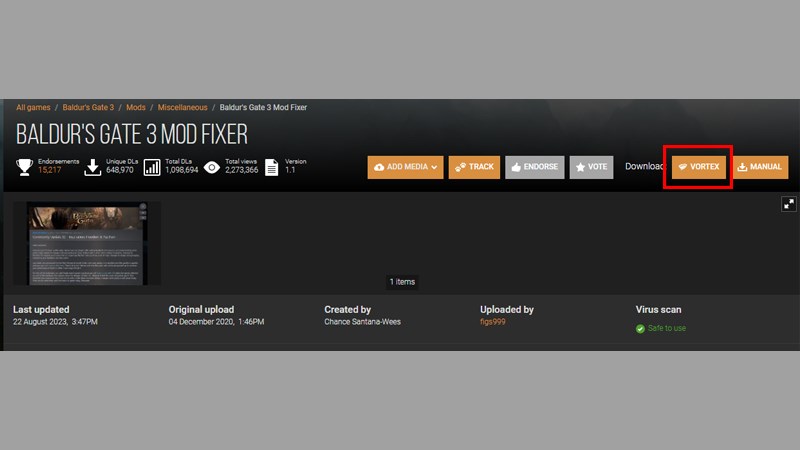Click the Endorsements trophy icon
Screen dimensions: 800x450
click(24, 166)
